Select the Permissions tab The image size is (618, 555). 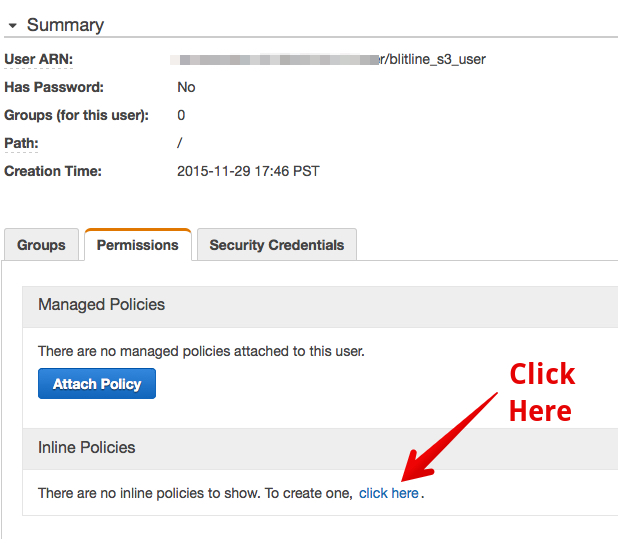click(138, 245)
